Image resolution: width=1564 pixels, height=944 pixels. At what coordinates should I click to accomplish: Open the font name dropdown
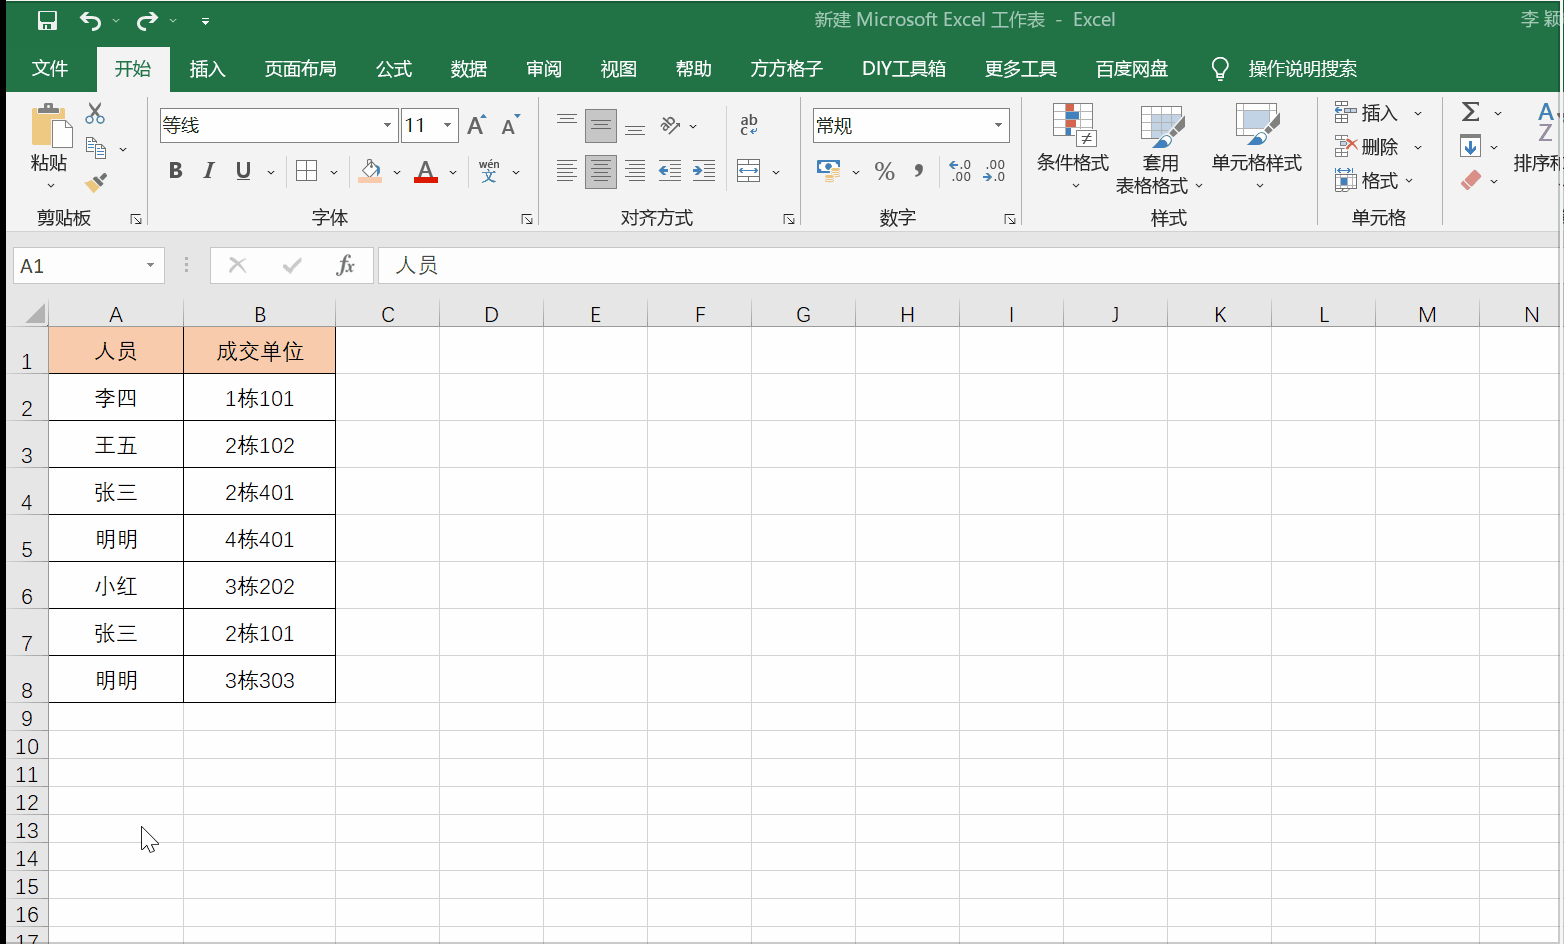[x=387, y=125]
